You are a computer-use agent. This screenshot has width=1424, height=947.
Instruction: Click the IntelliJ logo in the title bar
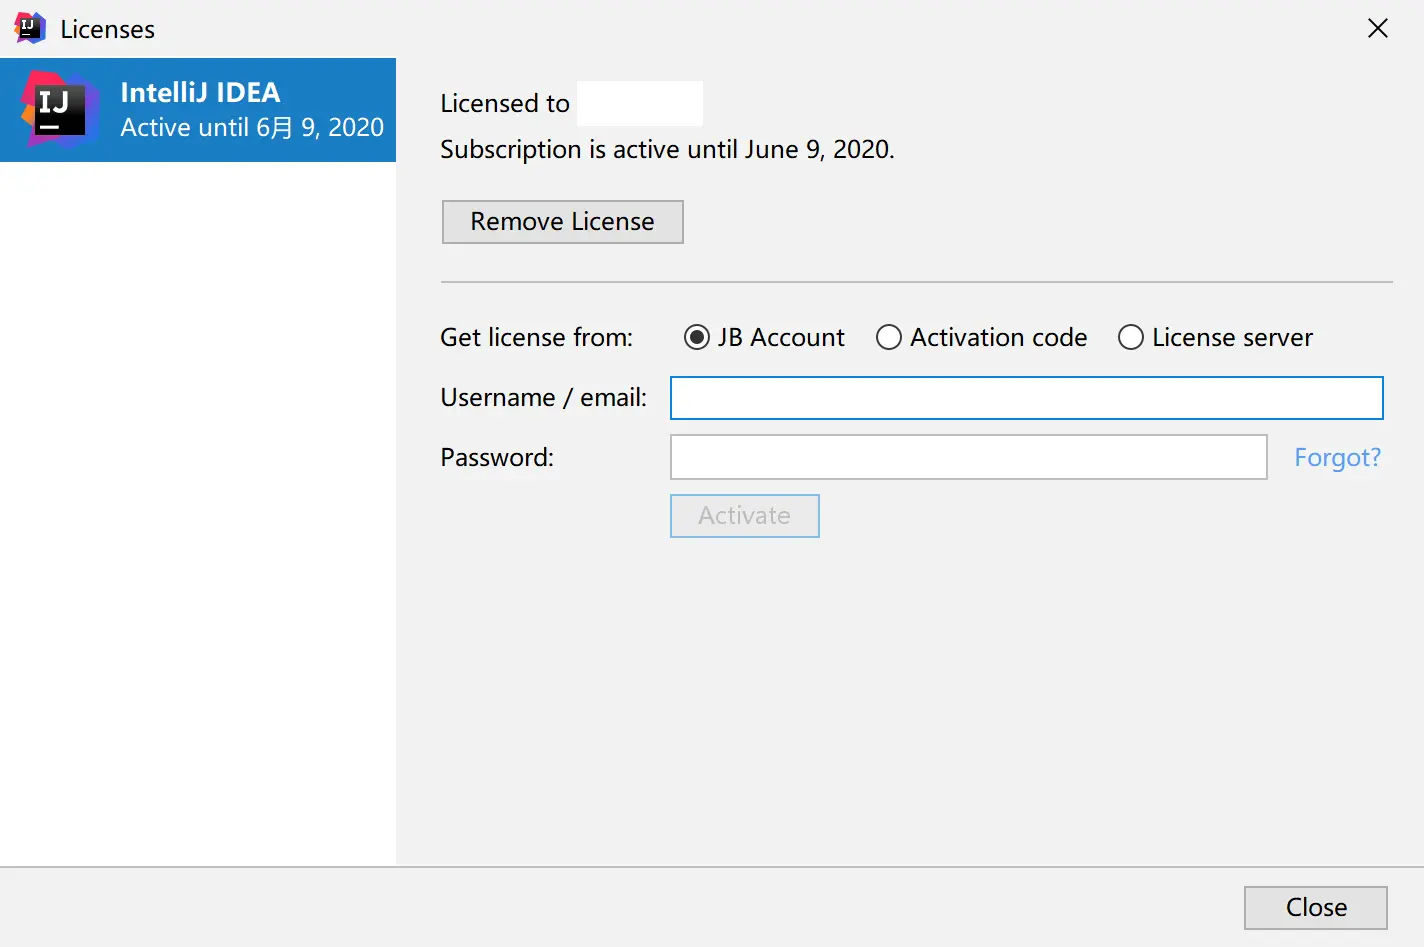[x=30, y=28]
